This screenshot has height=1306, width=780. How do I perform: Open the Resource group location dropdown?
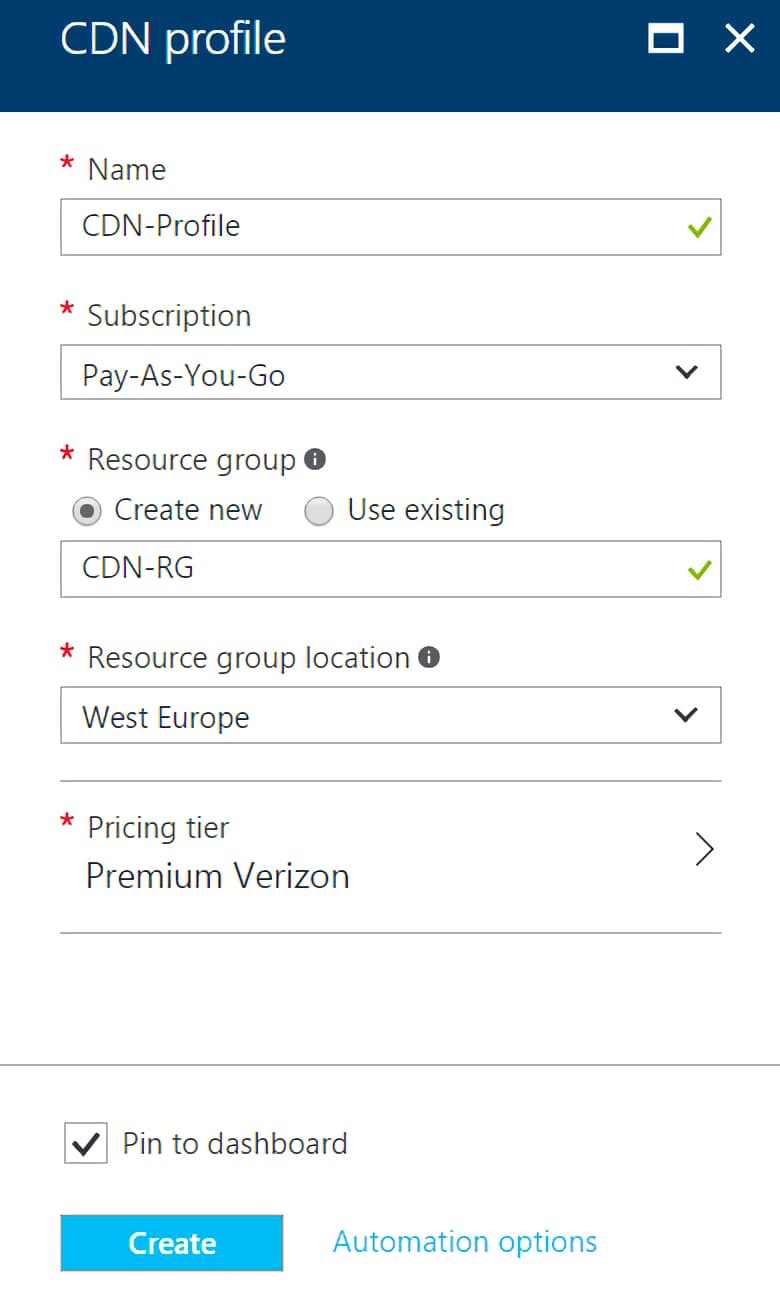390,714
